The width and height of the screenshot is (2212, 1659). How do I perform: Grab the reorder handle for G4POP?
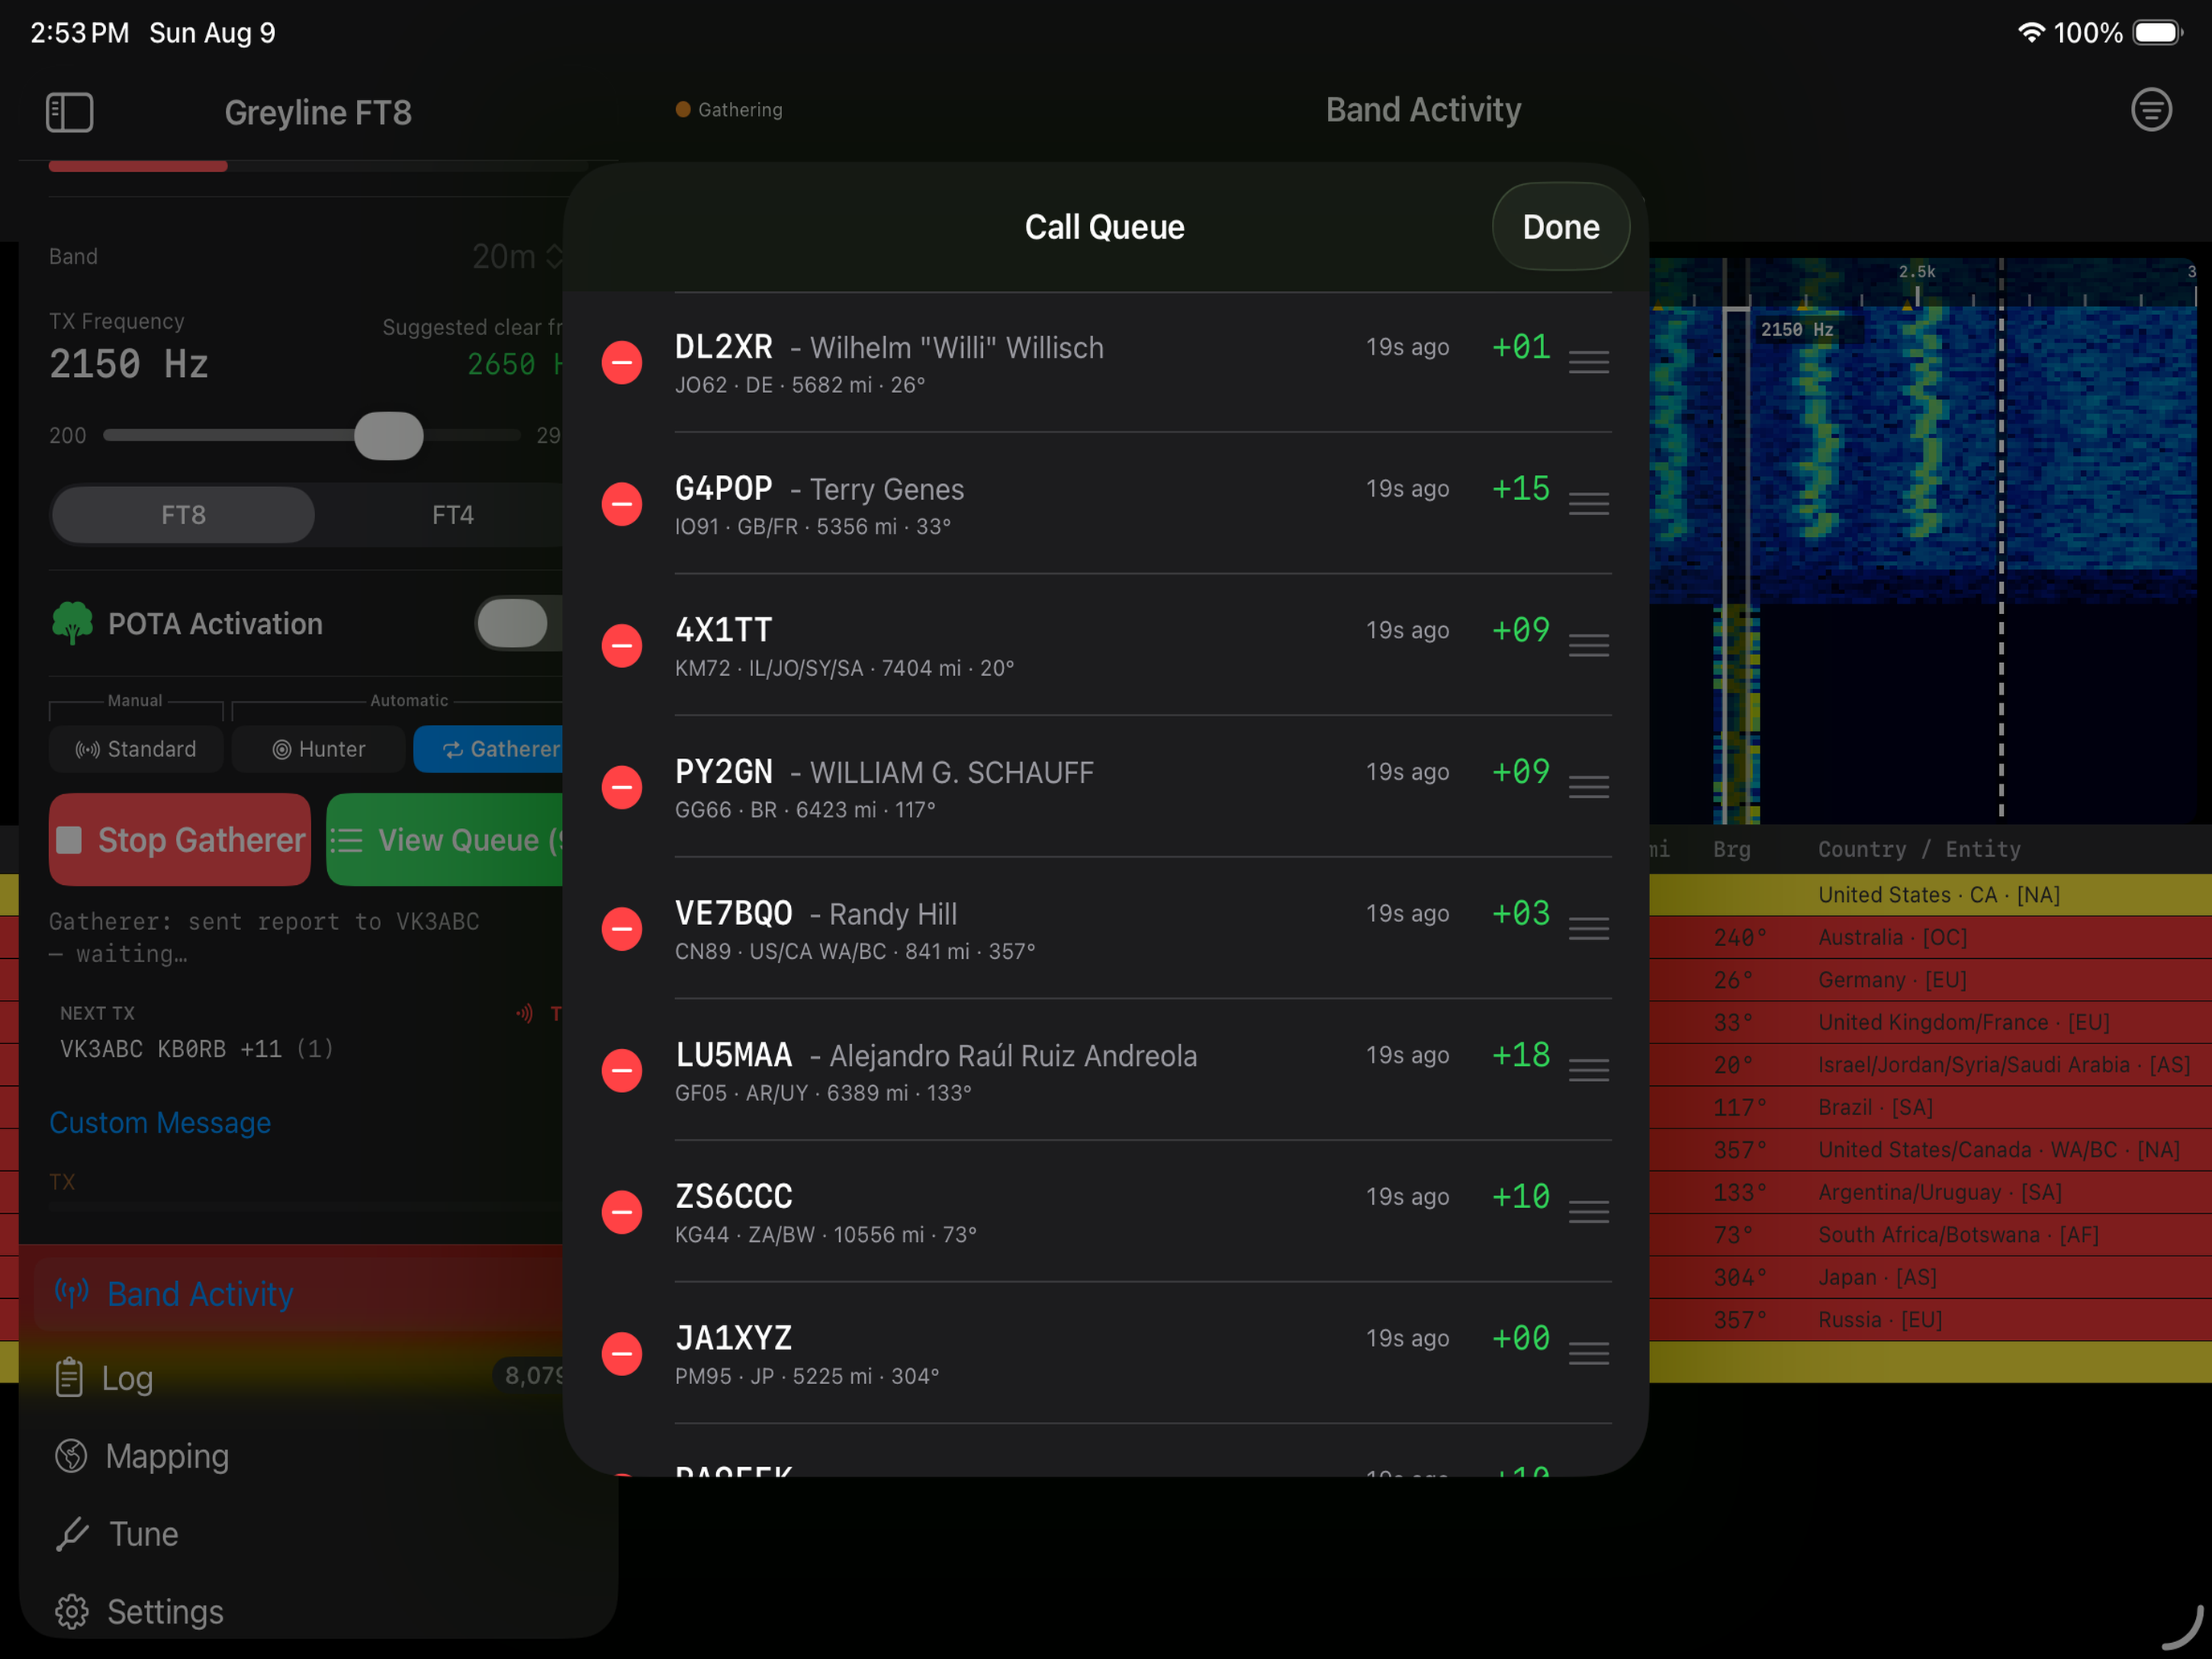(1588, 504)
